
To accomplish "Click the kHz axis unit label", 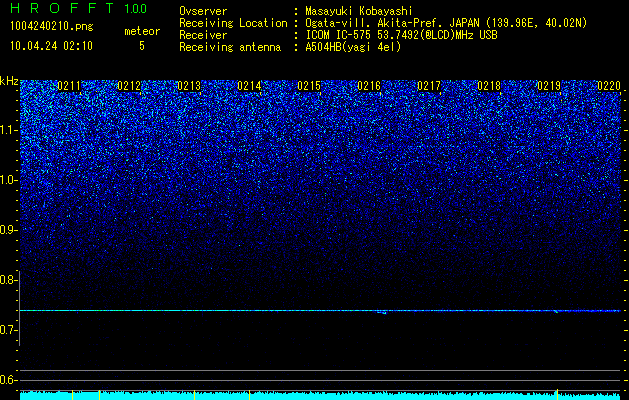I will coord(9,81).
